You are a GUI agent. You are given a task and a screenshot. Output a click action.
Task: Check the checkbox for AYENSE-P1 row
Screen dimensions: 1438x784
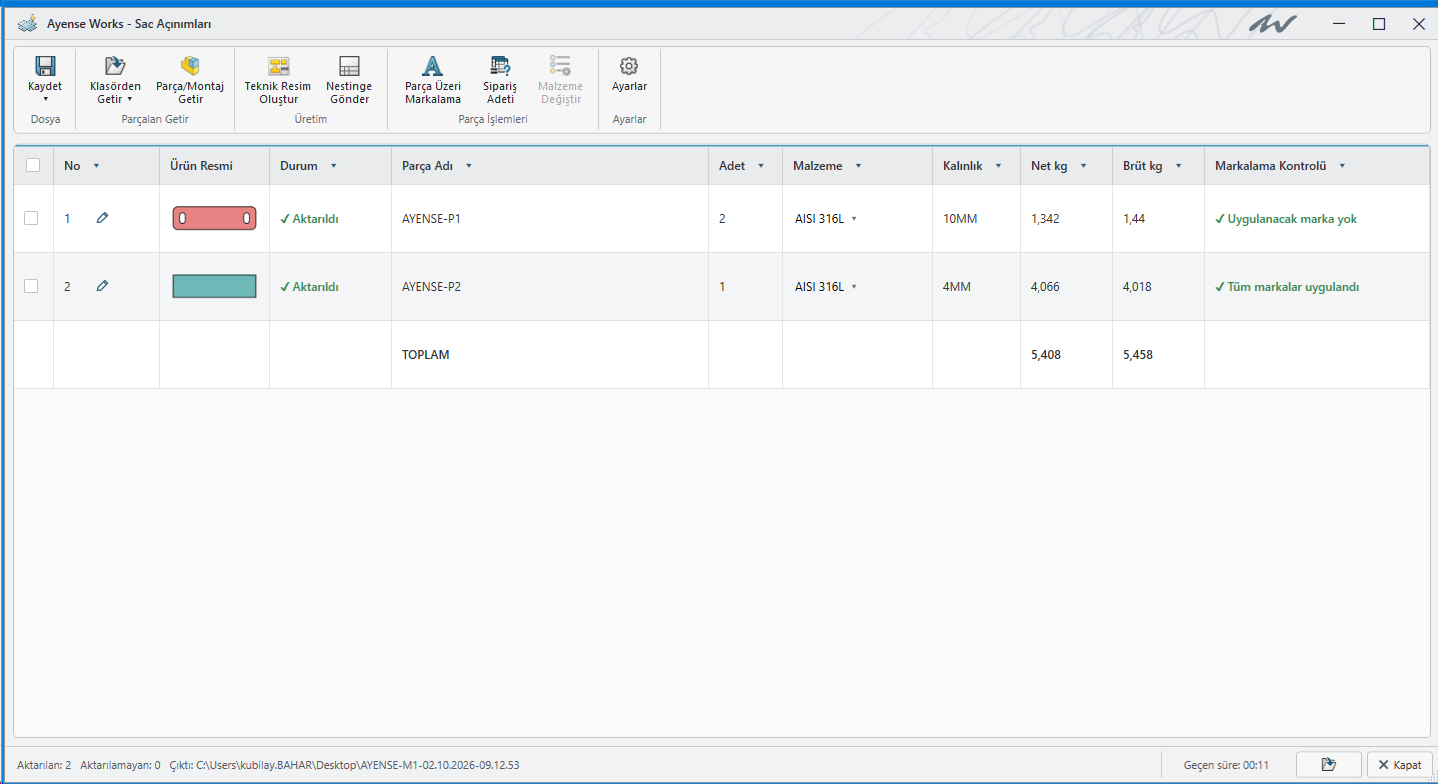point(31,218)
